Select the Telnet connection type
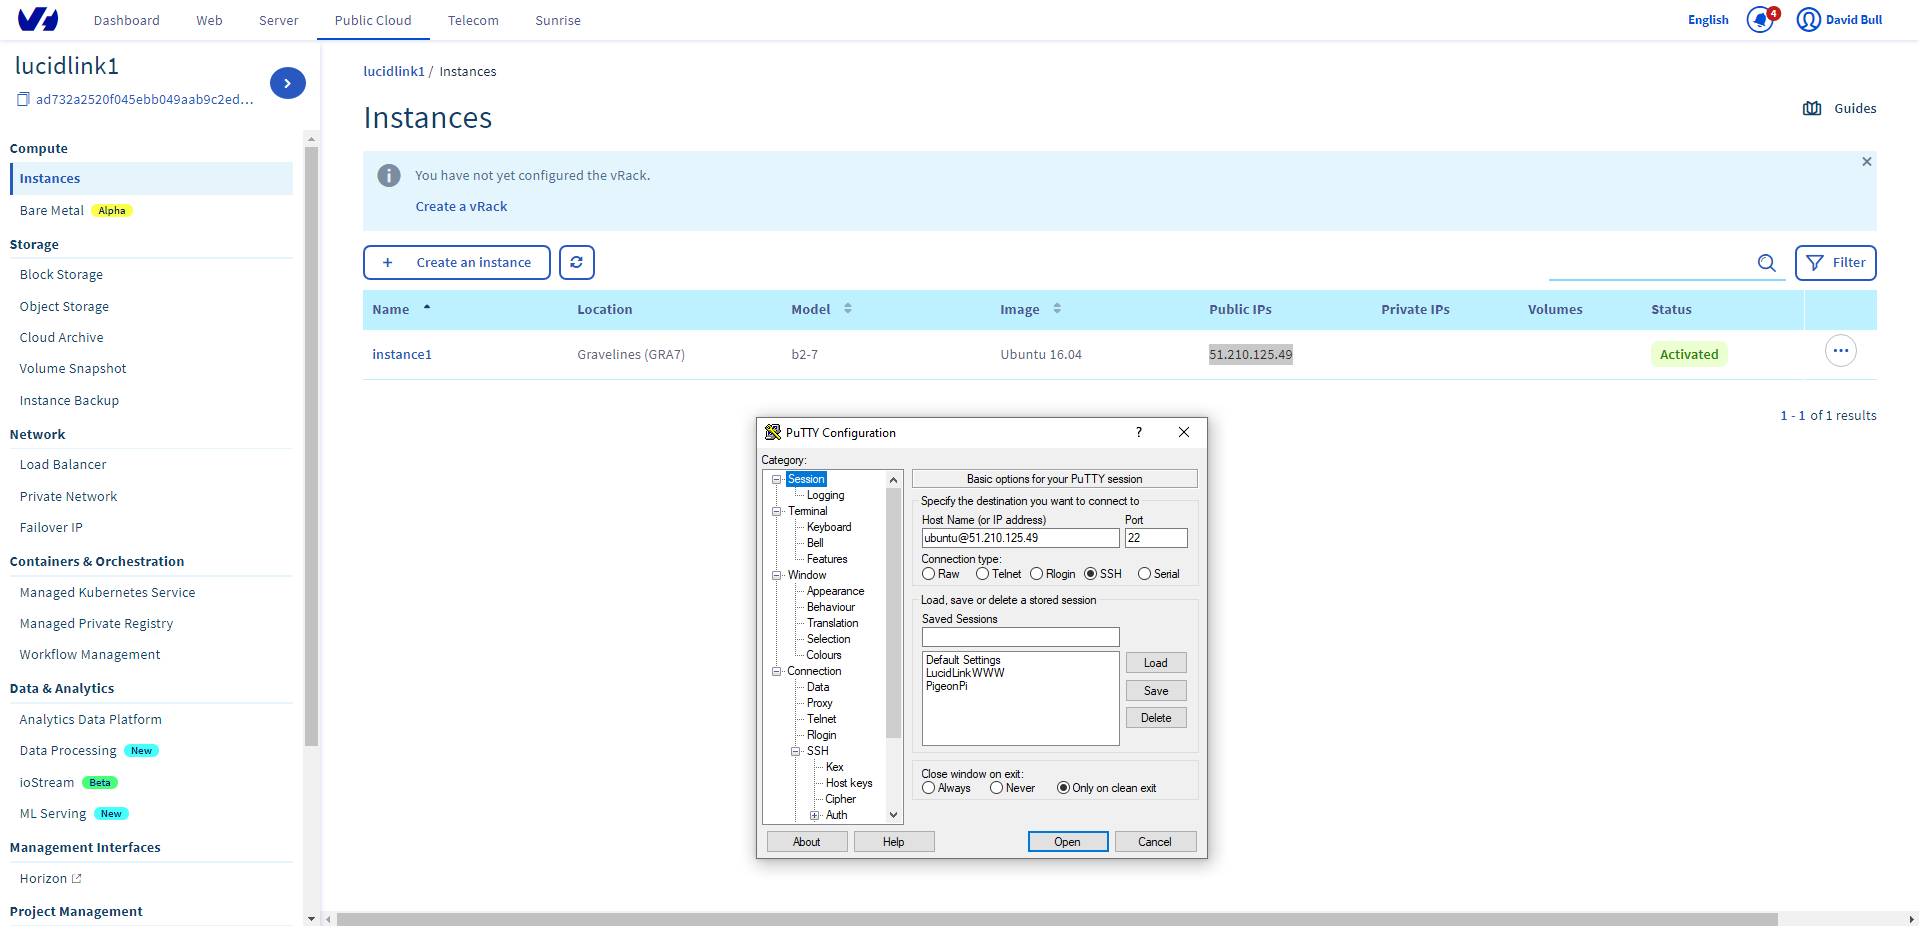The height and width of the screenshot is (926, 1919). pos(982,574)
